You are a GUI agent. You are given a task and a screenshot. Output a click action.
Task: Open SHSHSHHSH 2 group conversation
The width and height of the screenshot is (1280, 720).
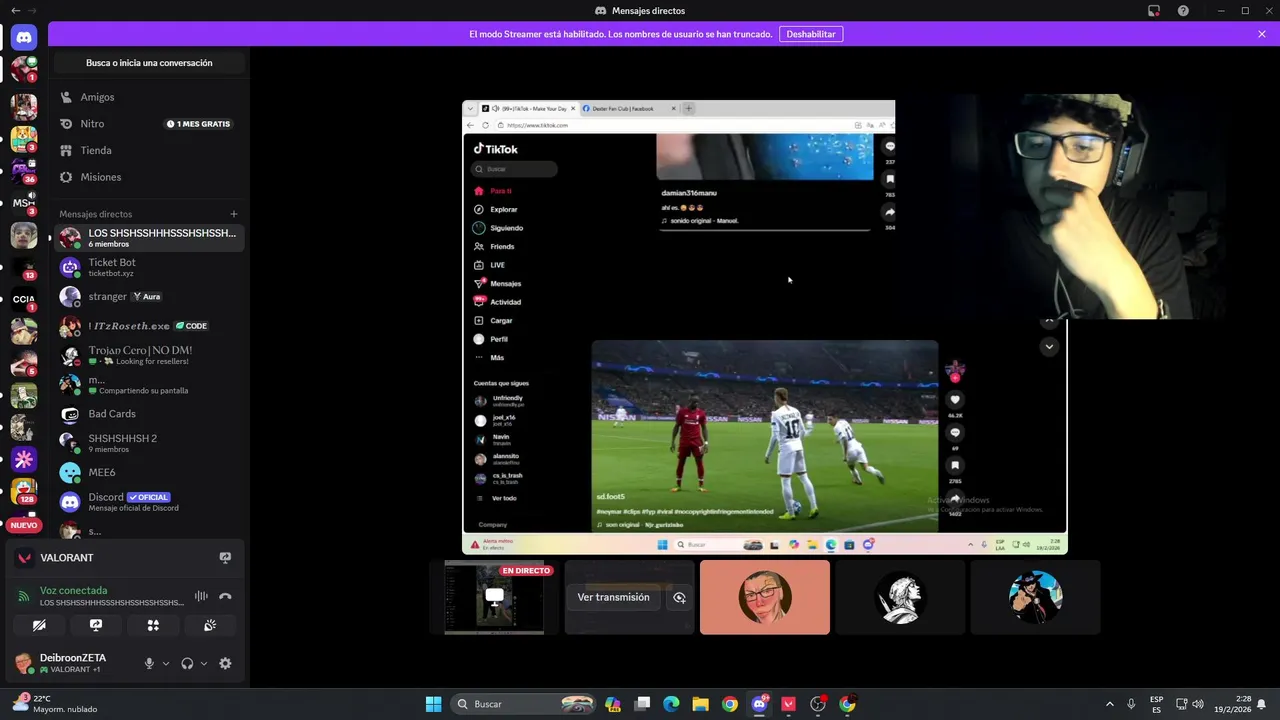pos(149,443)
